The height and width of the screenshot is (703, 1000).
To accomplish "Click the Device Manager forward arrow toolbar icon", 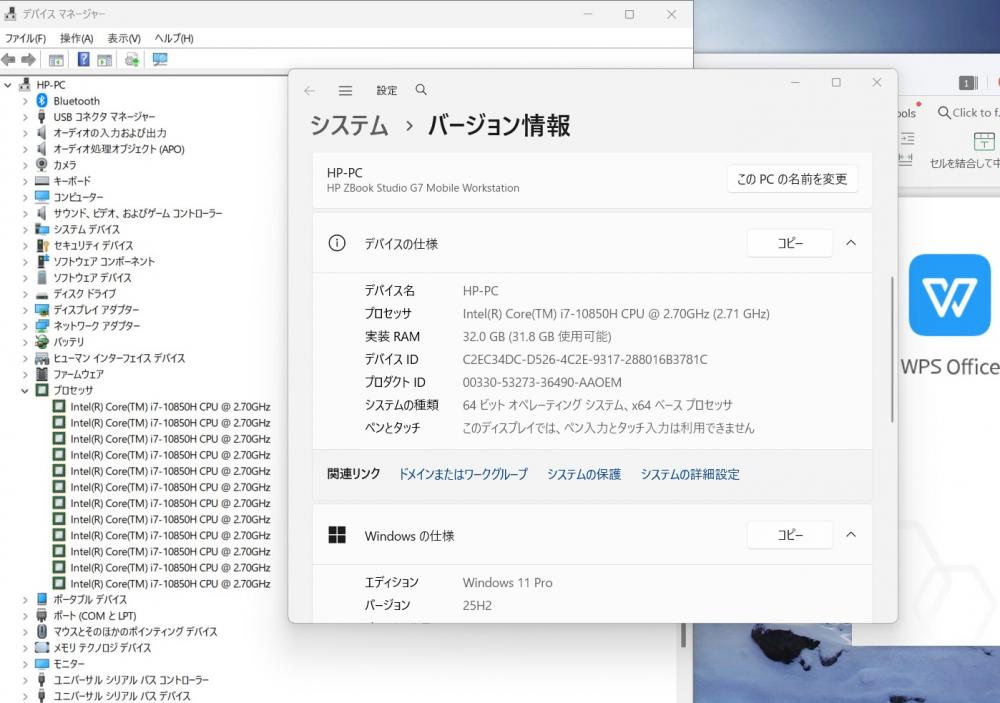I will (28, 60).
